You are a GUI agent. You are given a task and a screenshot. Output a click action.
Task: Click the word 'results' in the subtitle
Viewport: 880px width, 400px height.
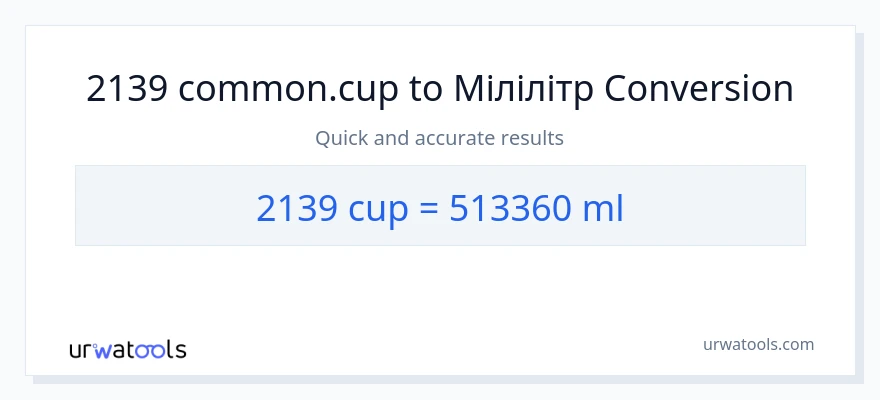[534, 138]
